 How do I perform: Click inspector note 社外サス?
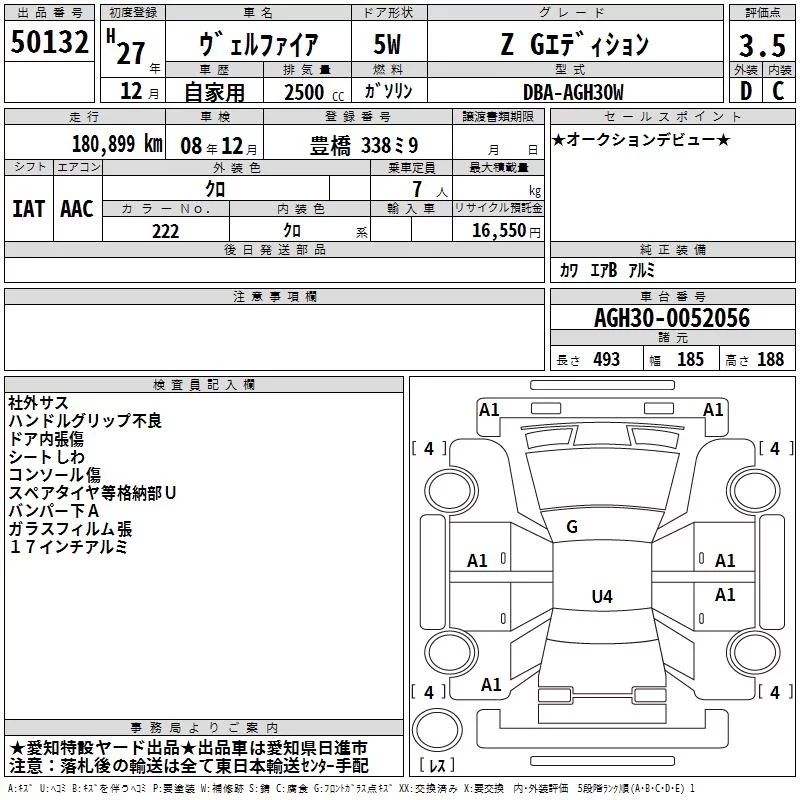(38, 403)
